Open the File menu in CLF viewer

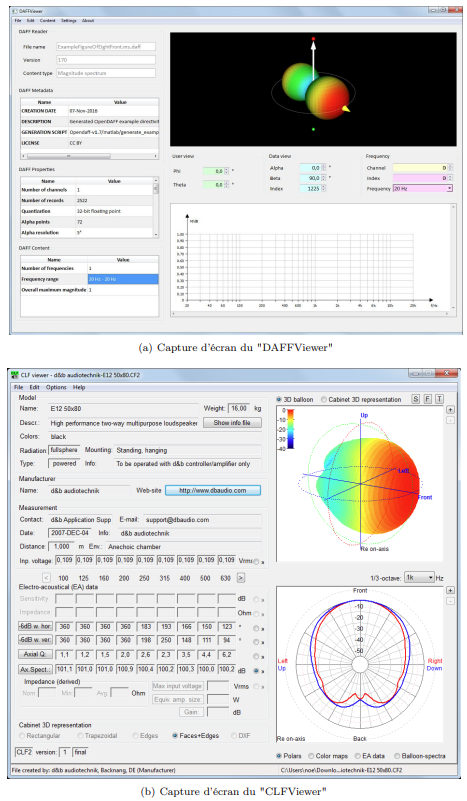tap(18, 387)
